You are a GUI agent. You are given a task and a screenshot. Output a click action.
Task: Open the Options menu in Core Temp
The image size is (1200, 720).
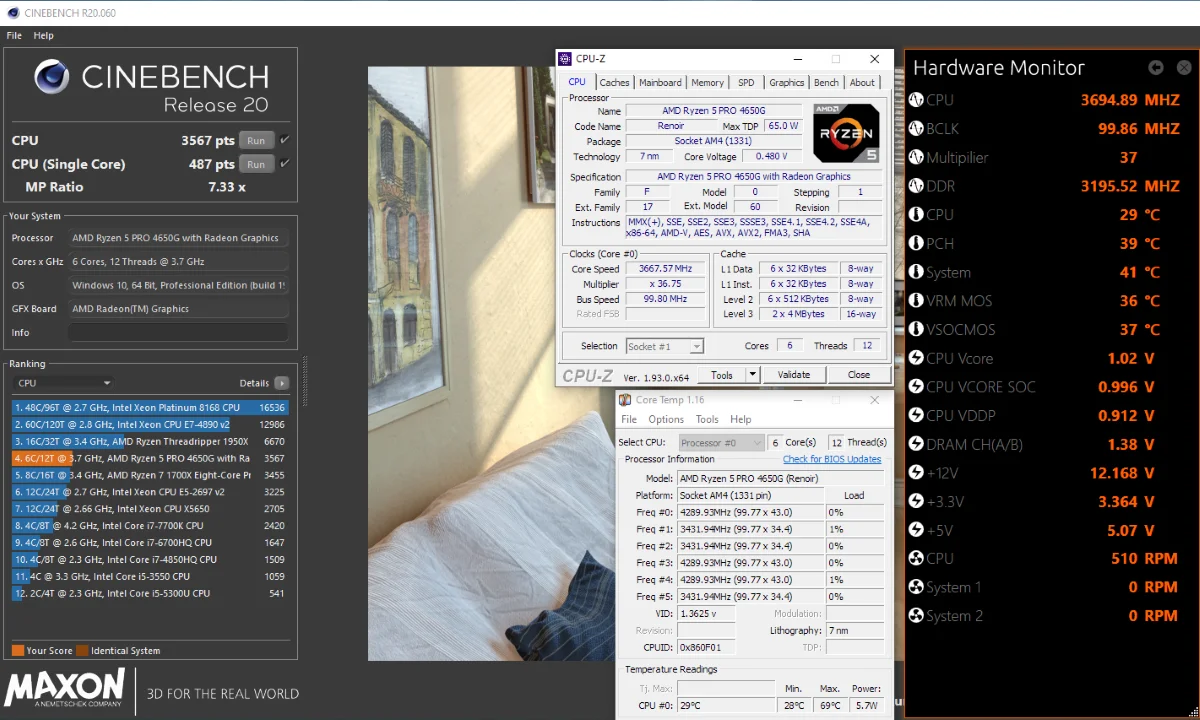click(666, 420)
